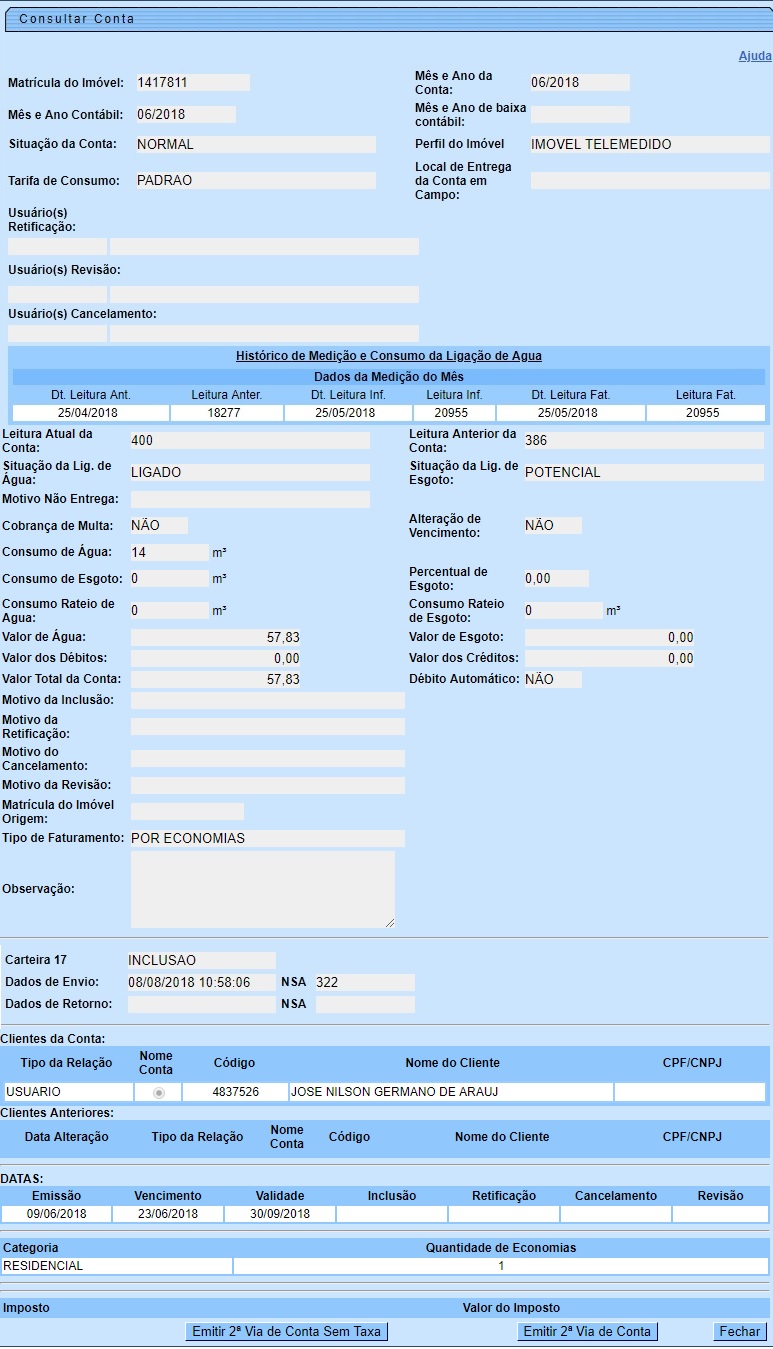773x1349 pixels.
Task: Click the Vencimento date cell 23/06/2018
Action: tap(167, 1214)
